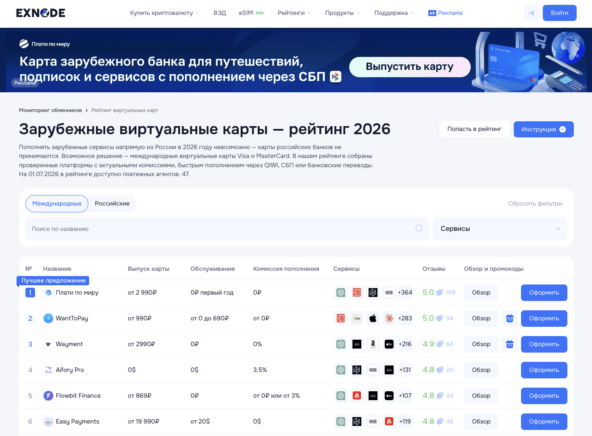The image size is (592, 436).
Task: Open the Сервисы filter dropdown
Action: (500, 229)
